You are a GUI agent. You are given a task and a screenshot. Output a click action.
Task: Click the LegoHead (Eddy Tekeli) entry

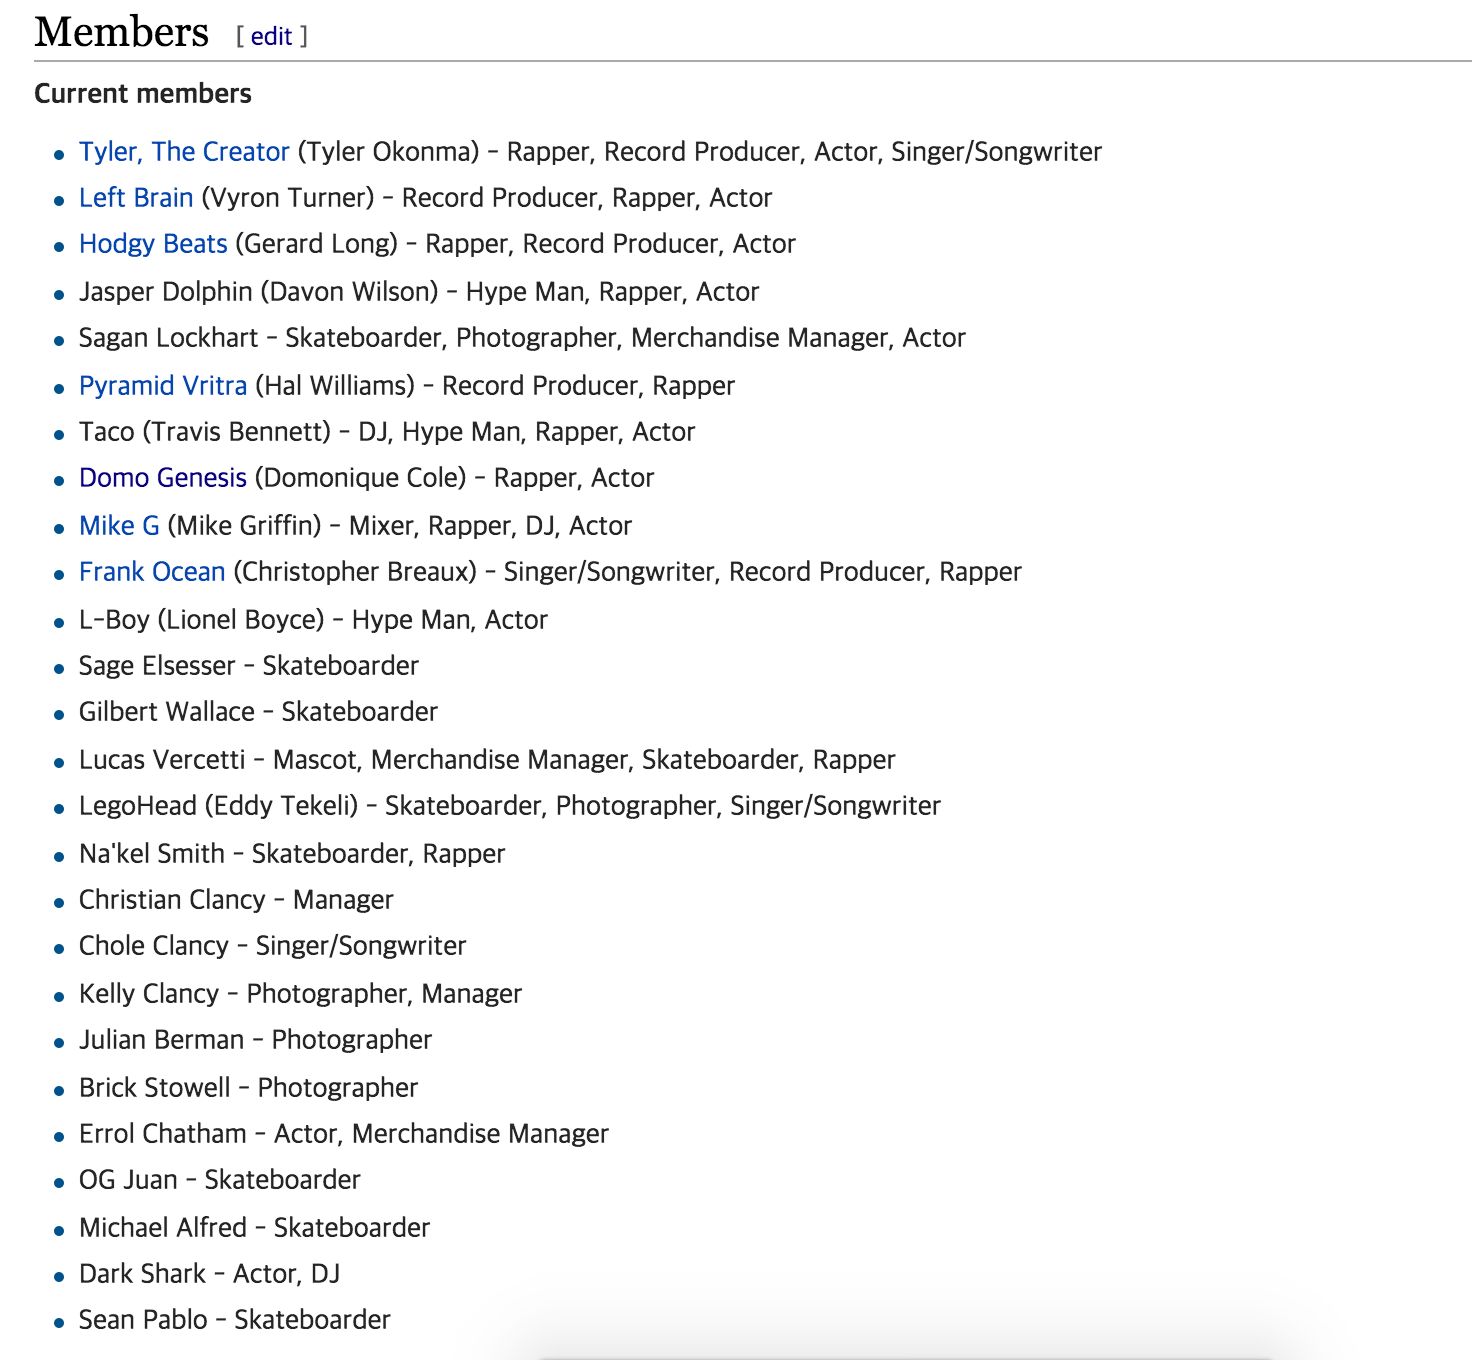(510, 806)
